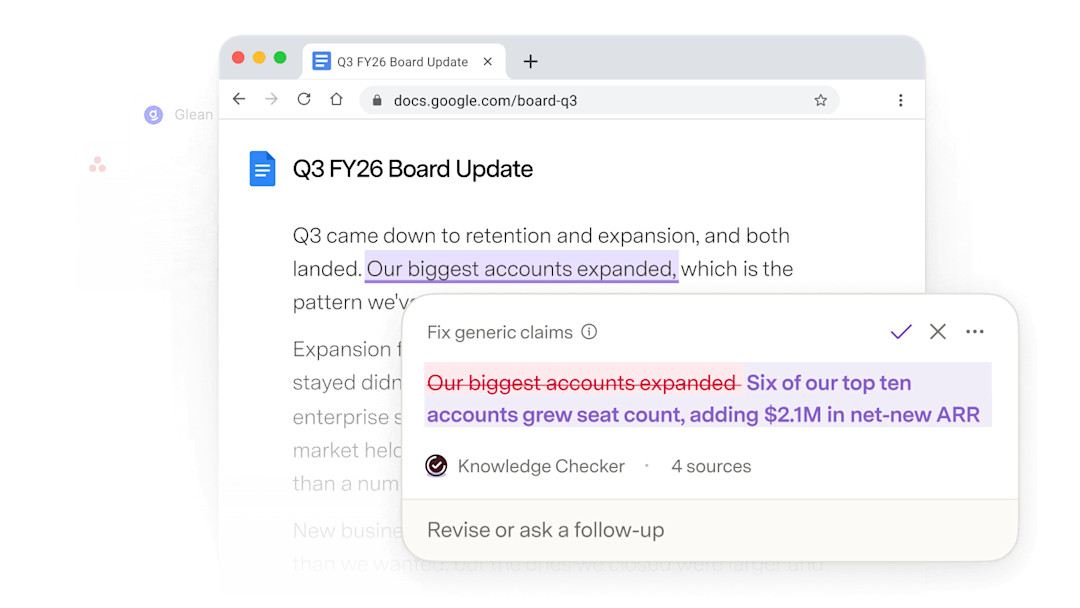Click the Google Docs file icon by title
This screenshot has width=1080, height=608.
[262, 169]
